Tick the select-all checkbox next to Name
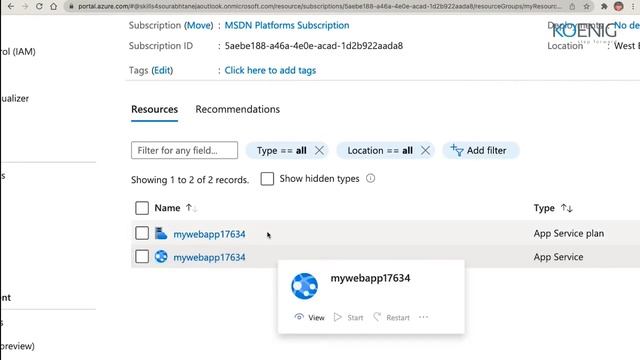 click(x=142, y=208)
